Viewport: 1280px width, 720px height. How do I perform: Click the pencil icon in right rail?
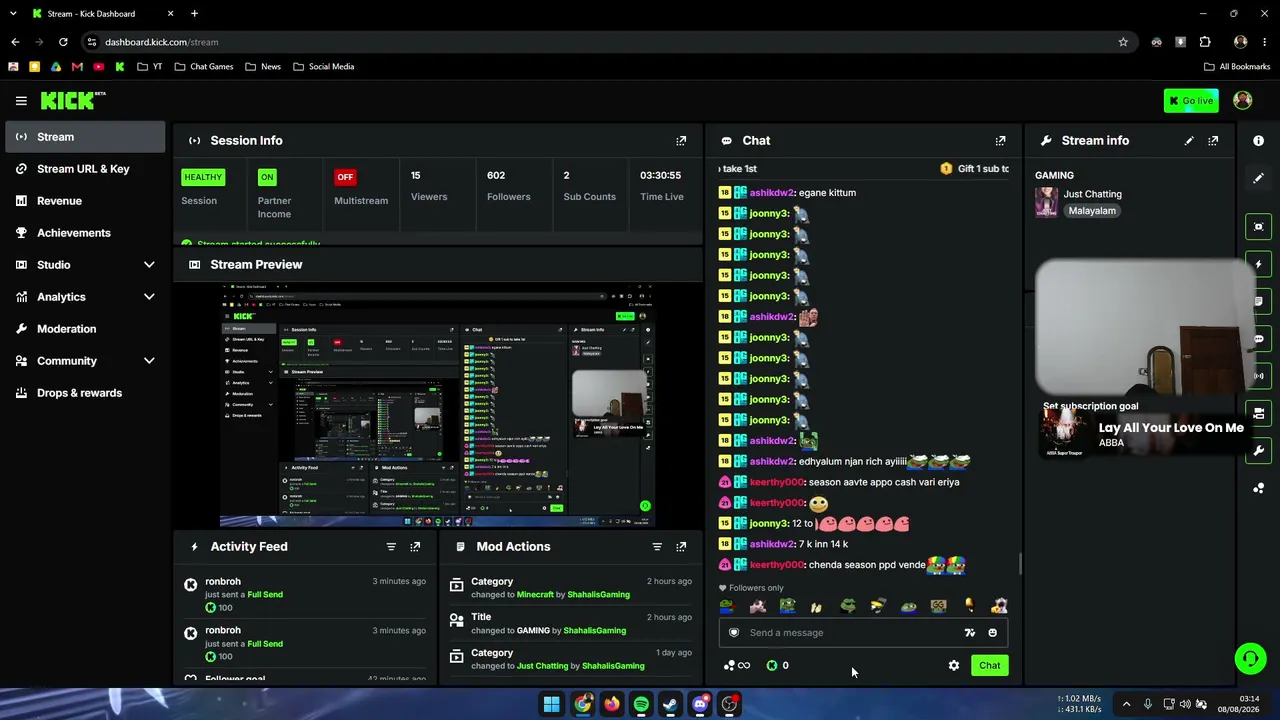[x=1258, y=178]
